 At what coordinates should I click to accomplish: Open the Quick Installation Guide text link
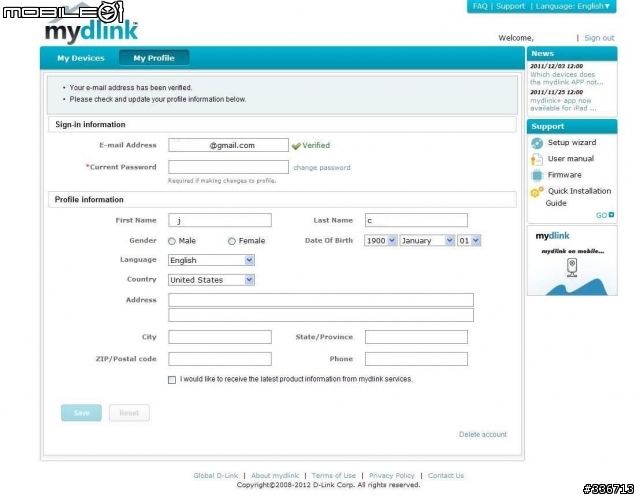(578, 197)
